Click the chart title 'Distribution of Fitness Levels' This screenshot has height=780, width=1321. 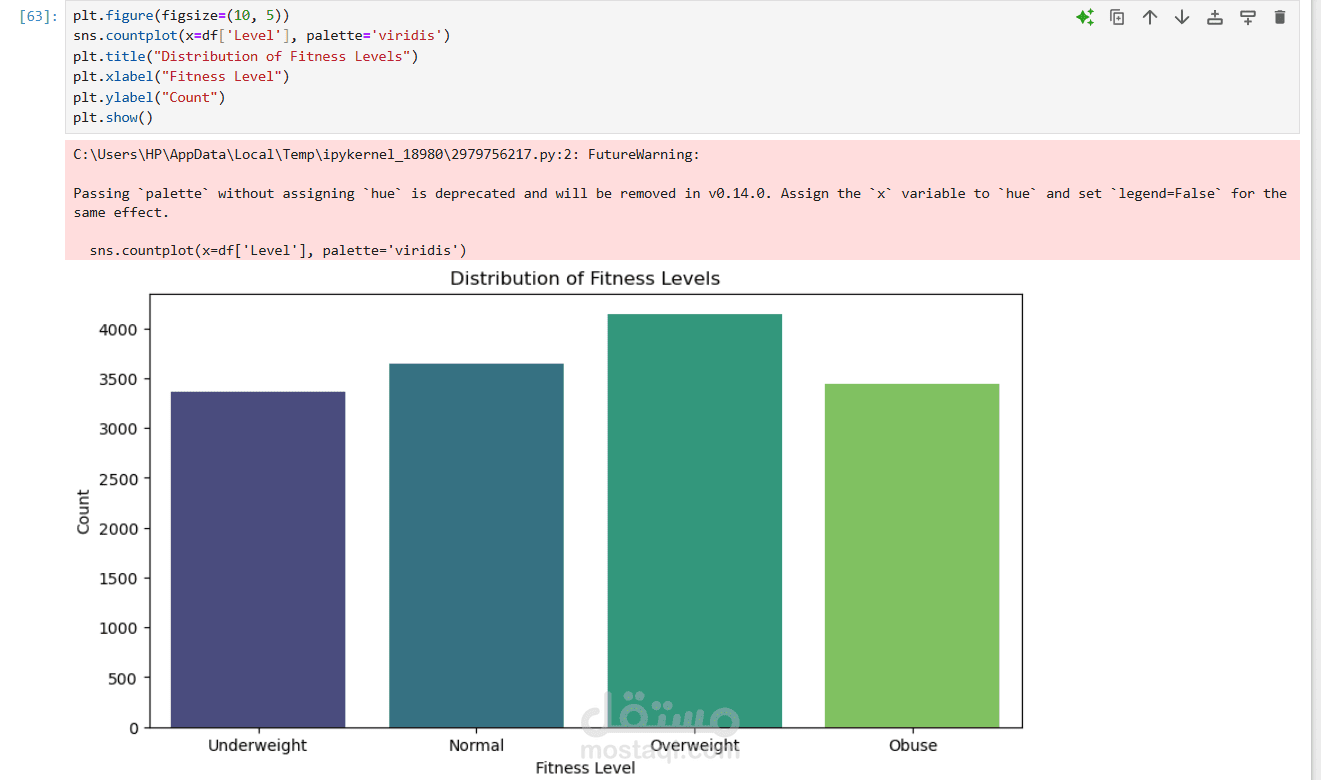click(585, 278)
